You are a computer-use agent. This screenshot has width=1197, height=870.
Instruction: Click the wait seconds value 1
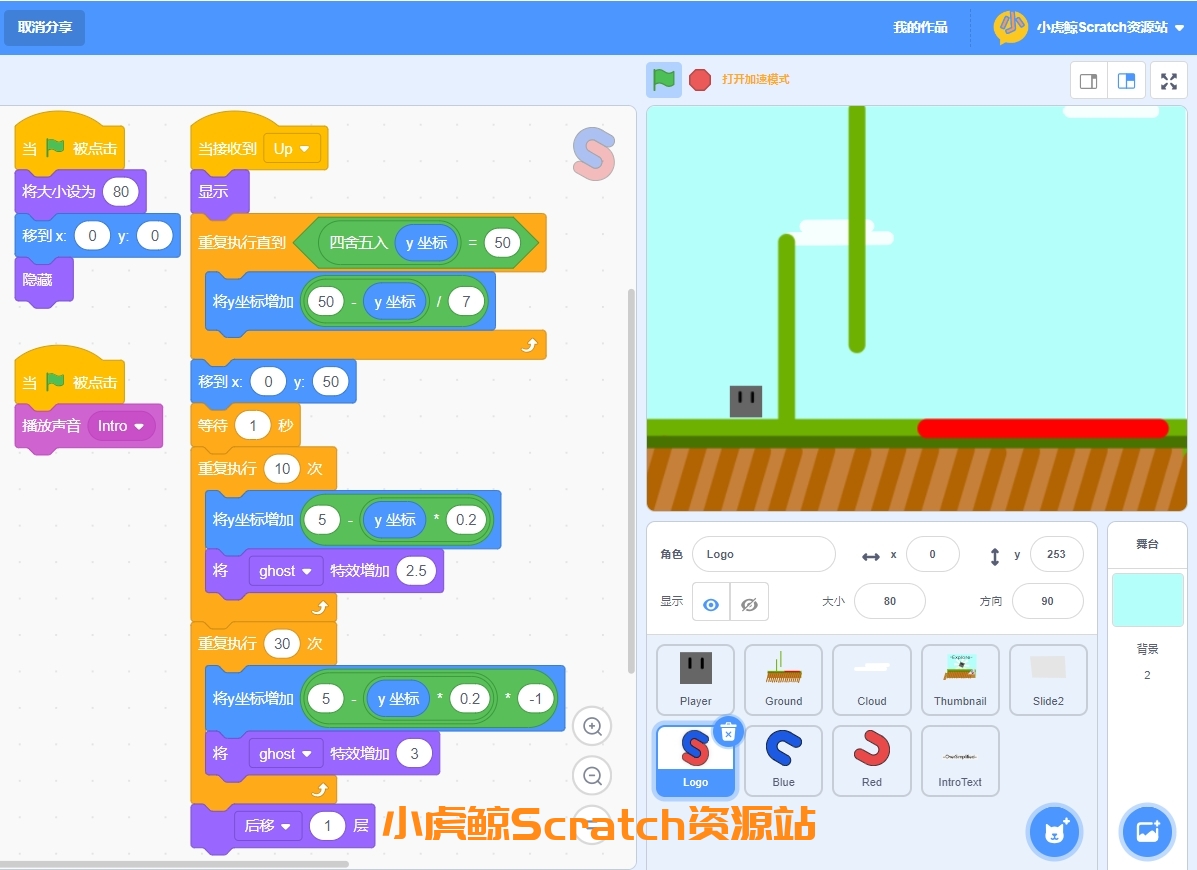253,426
